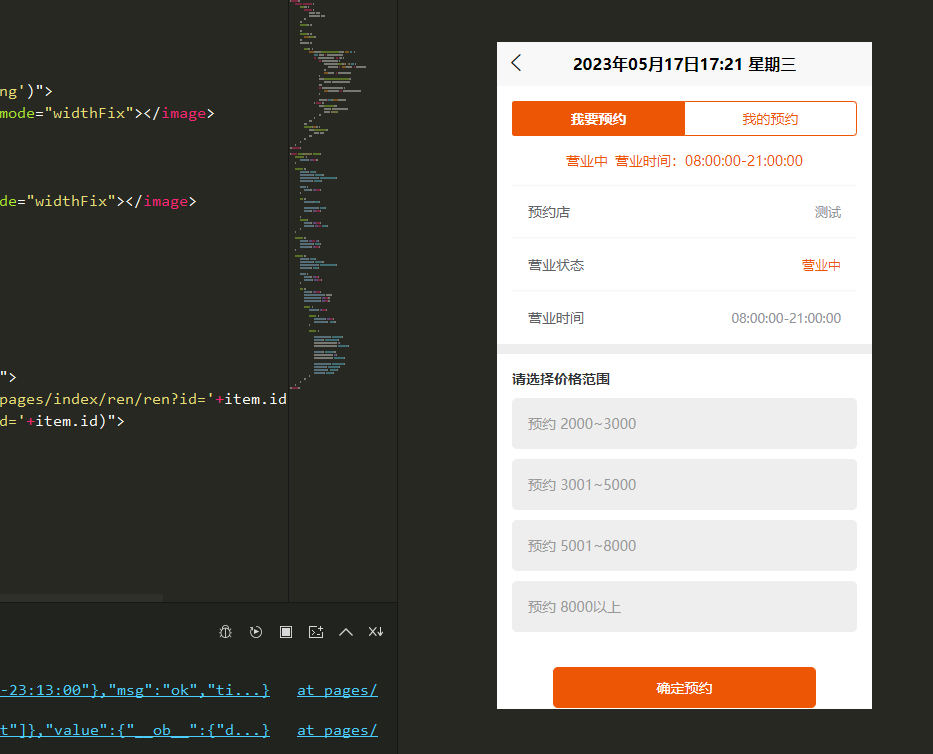This screenshot has width=933, height=754.
Task: Go back using the left arrow in the preview header
Action: pyautogui.click(x=516, y=63)
